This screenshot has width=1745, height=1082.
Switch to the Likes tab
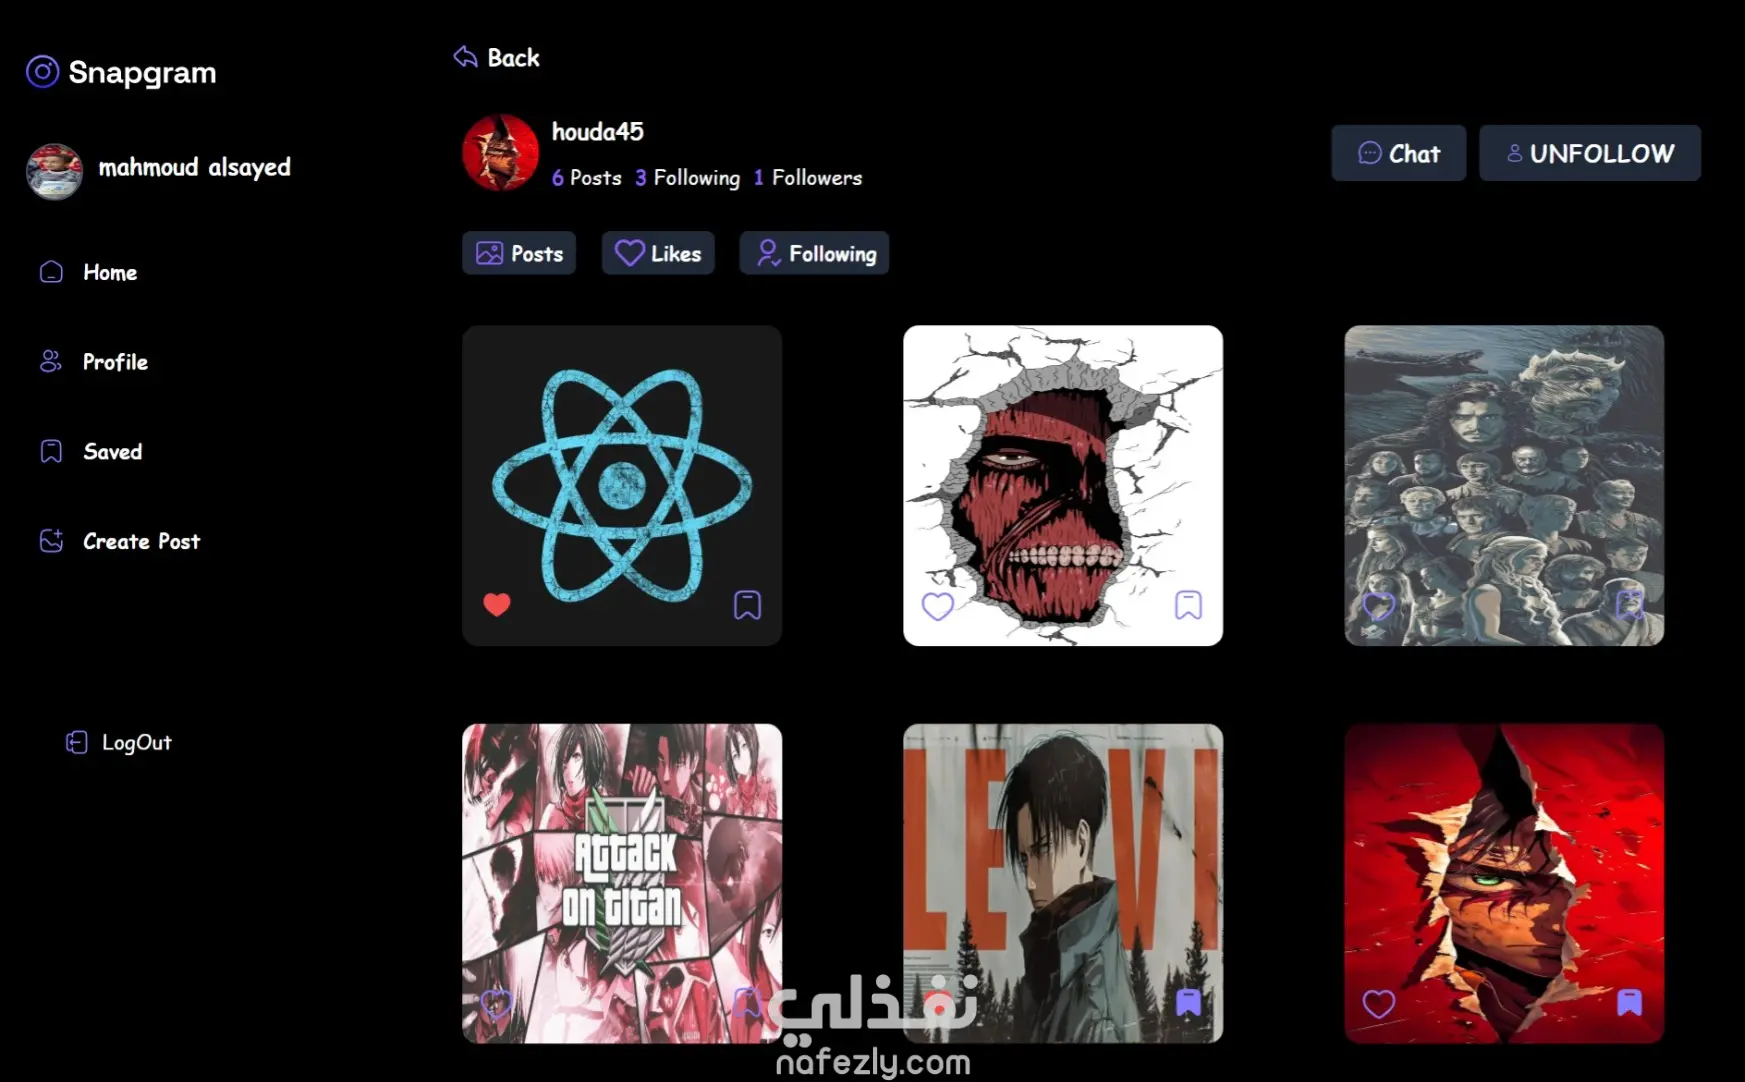pyautogui.click(x=658, y=253)
